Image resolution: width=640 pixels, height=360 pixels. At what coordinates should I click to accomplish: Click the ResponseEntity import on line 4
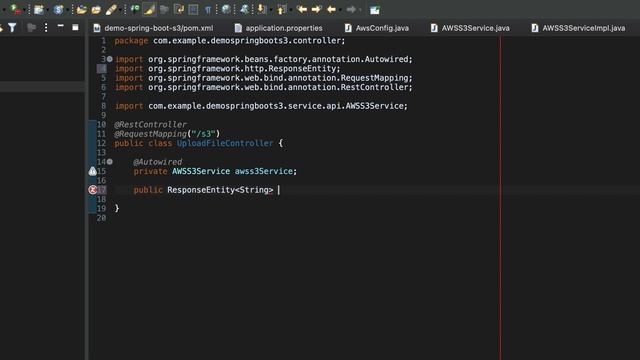(228, 69)
